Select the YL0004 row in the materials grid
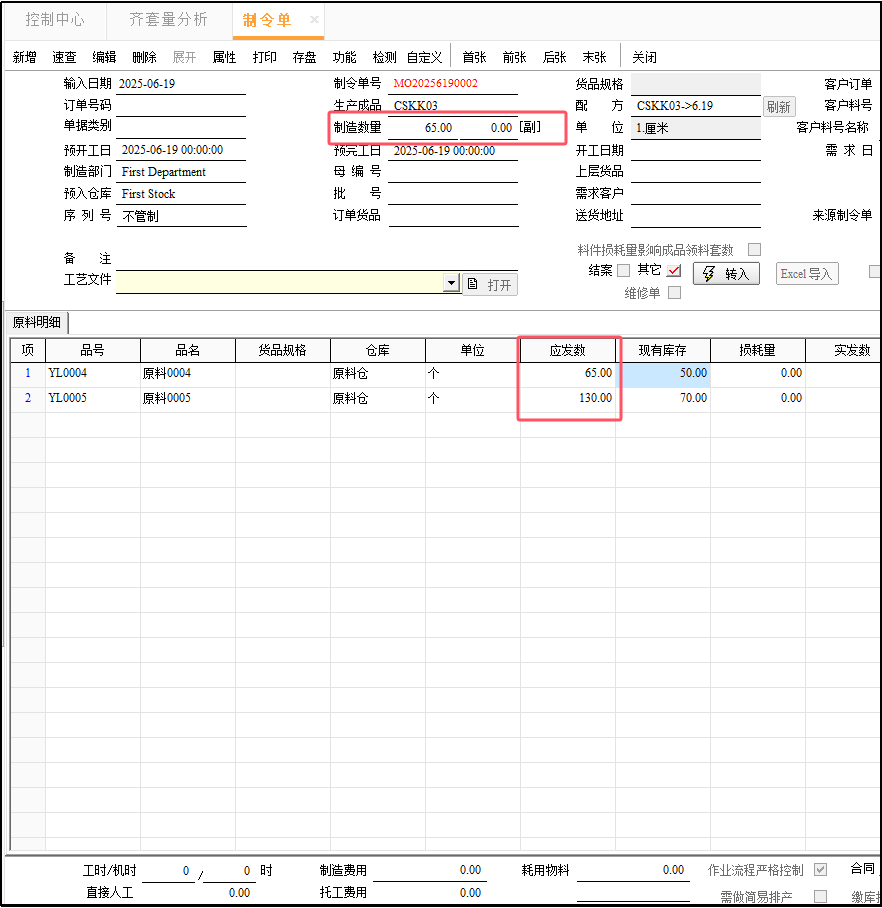This screenshot has height=908, width=882. click(x=90, y=373)
